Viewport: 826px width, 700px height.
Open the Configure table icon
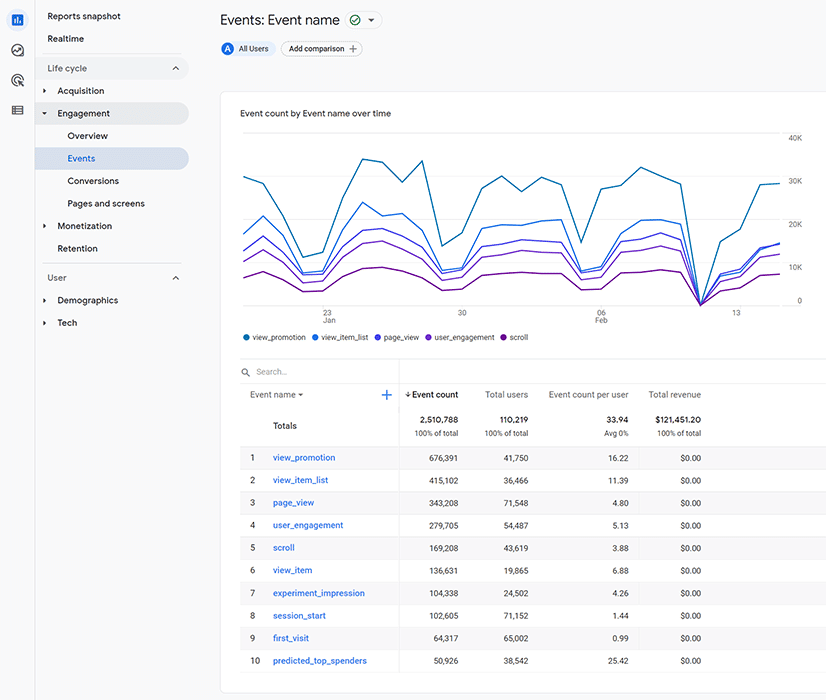[x=17, y=110]
